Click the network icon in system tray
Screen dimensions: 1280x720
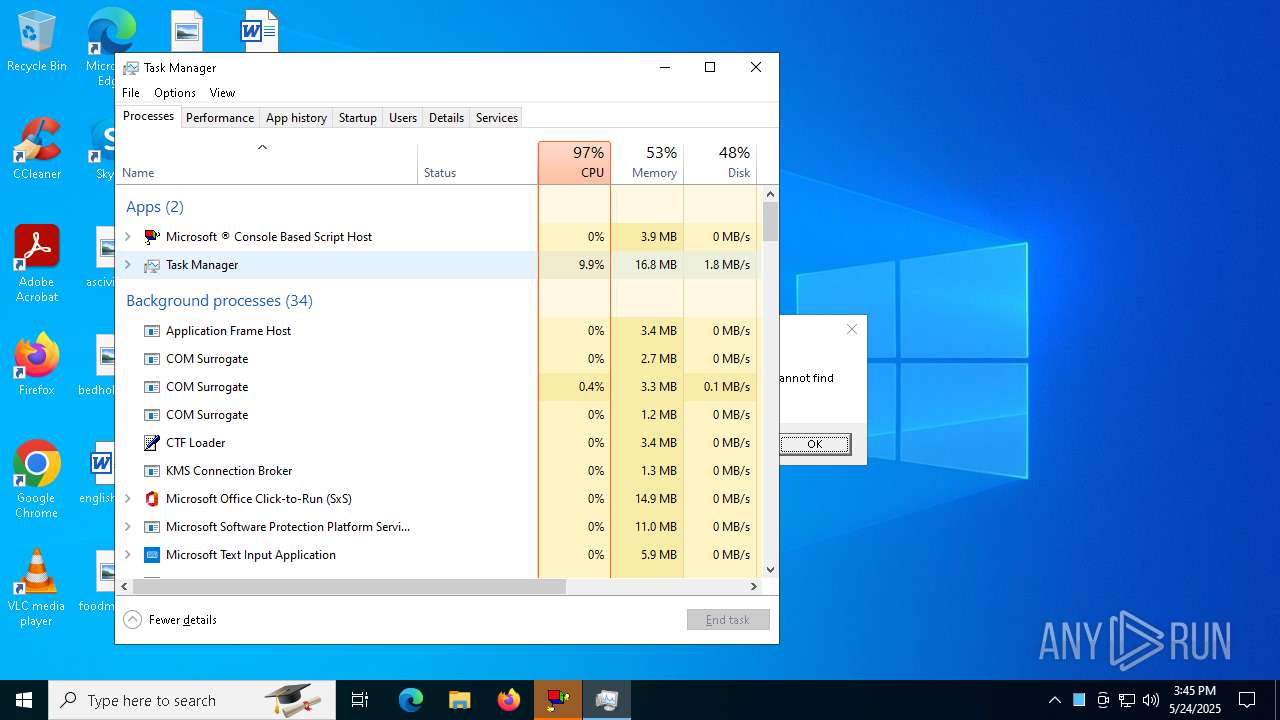point(1127,700)
